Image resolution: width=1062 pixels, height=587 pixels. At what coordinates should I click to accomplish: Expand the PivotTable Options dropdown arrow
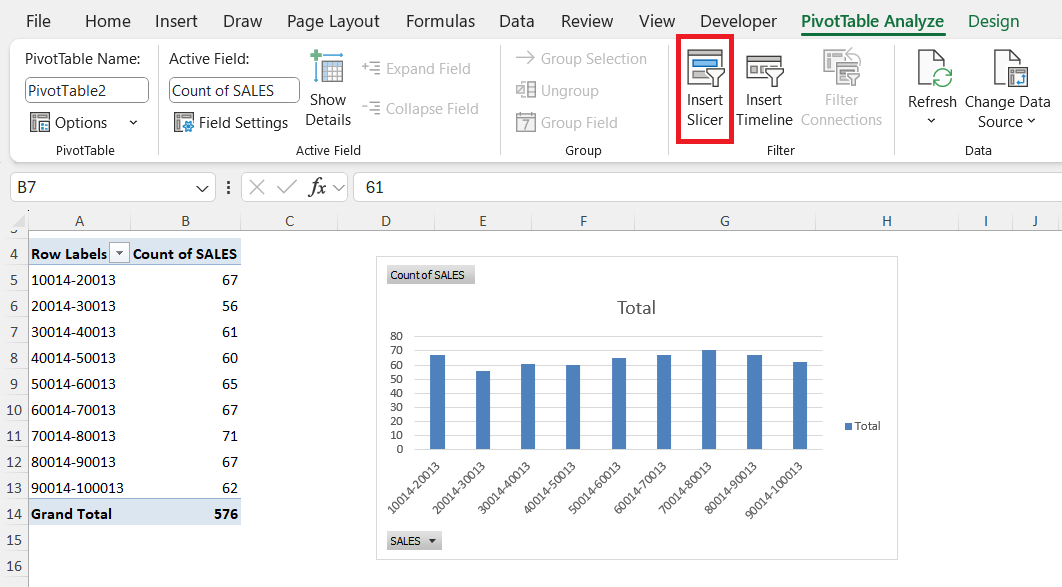tap(133, 123)
